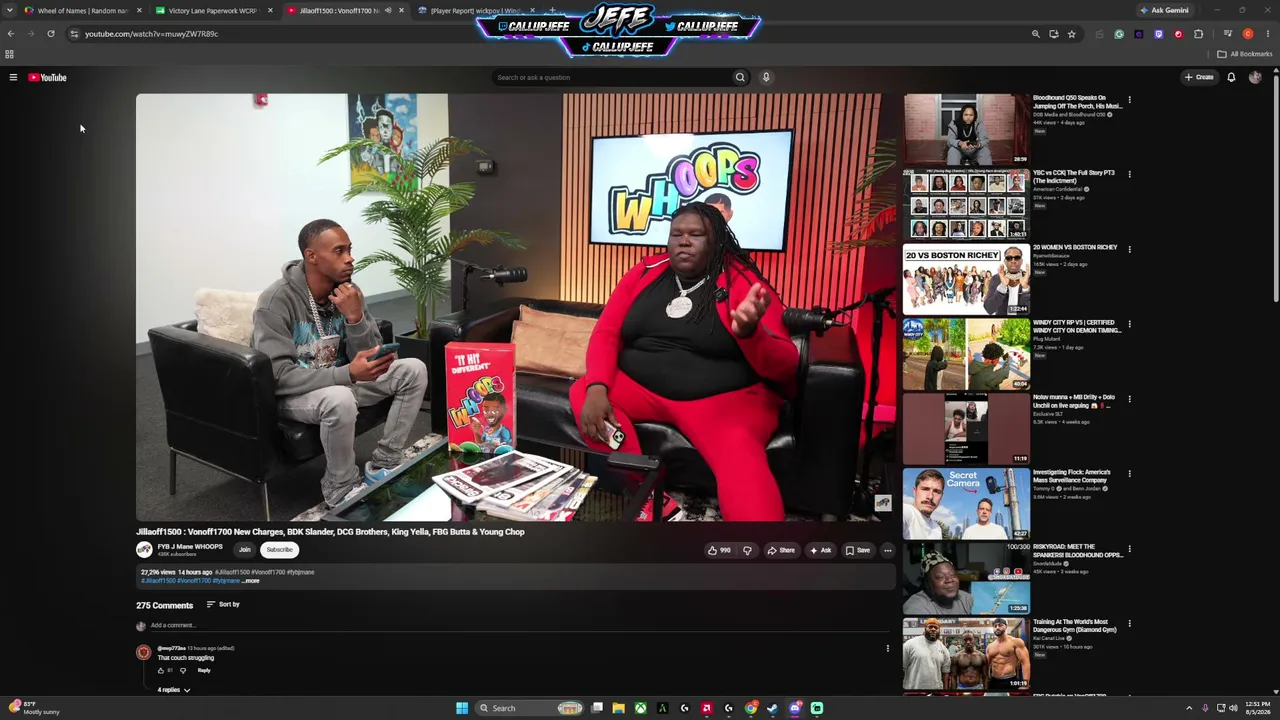This screenshot has width=1280, height=720.
Task: Open YouTube notifications bell
Action: coord(1231,77)
